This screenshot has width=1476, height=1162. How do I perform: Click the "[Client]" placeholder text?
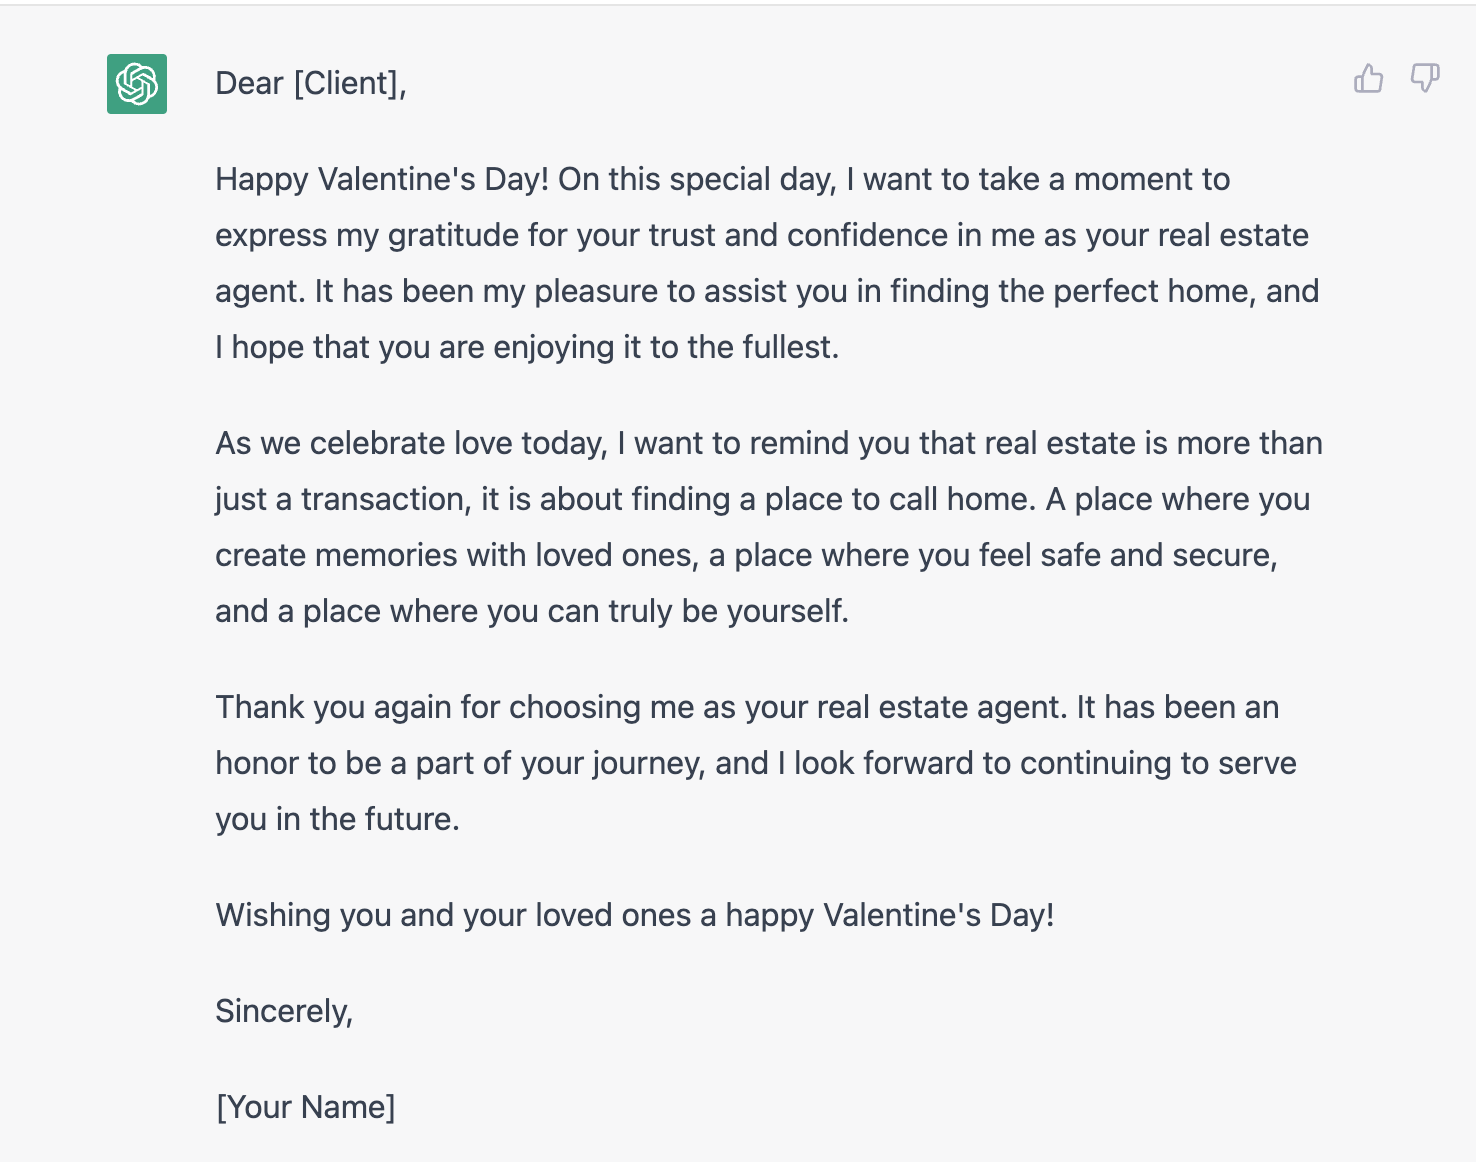(x=346, y=83)
